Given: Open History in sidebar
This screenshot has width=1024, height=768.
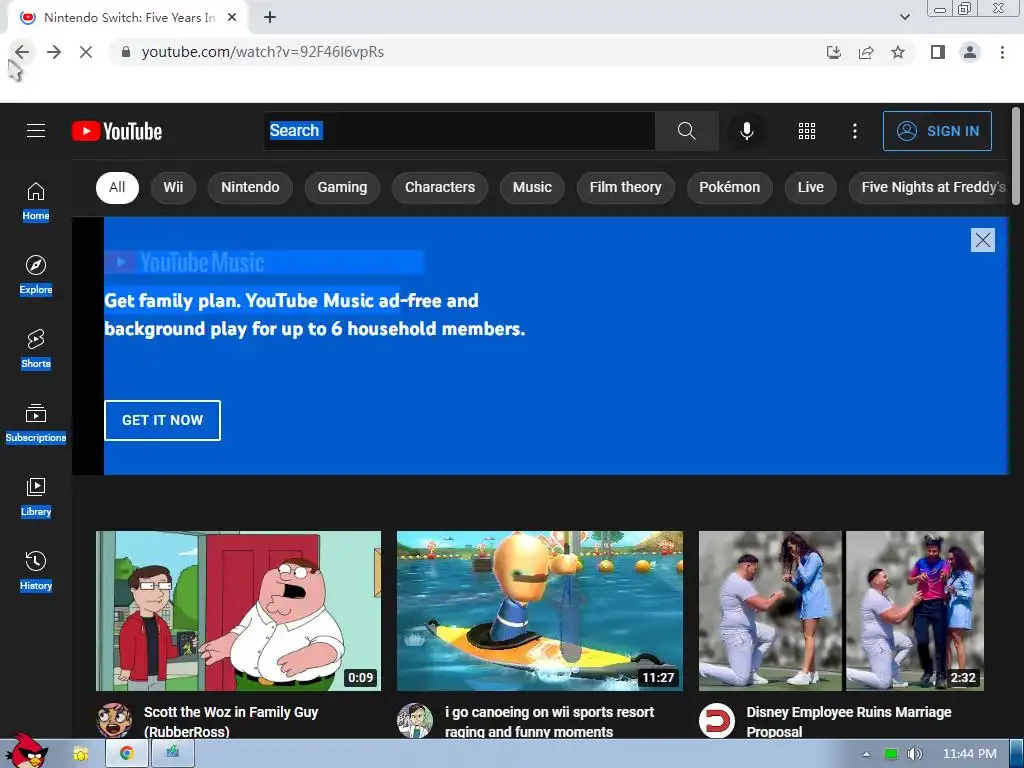Looking at the screenshot, I should point(36,571).
